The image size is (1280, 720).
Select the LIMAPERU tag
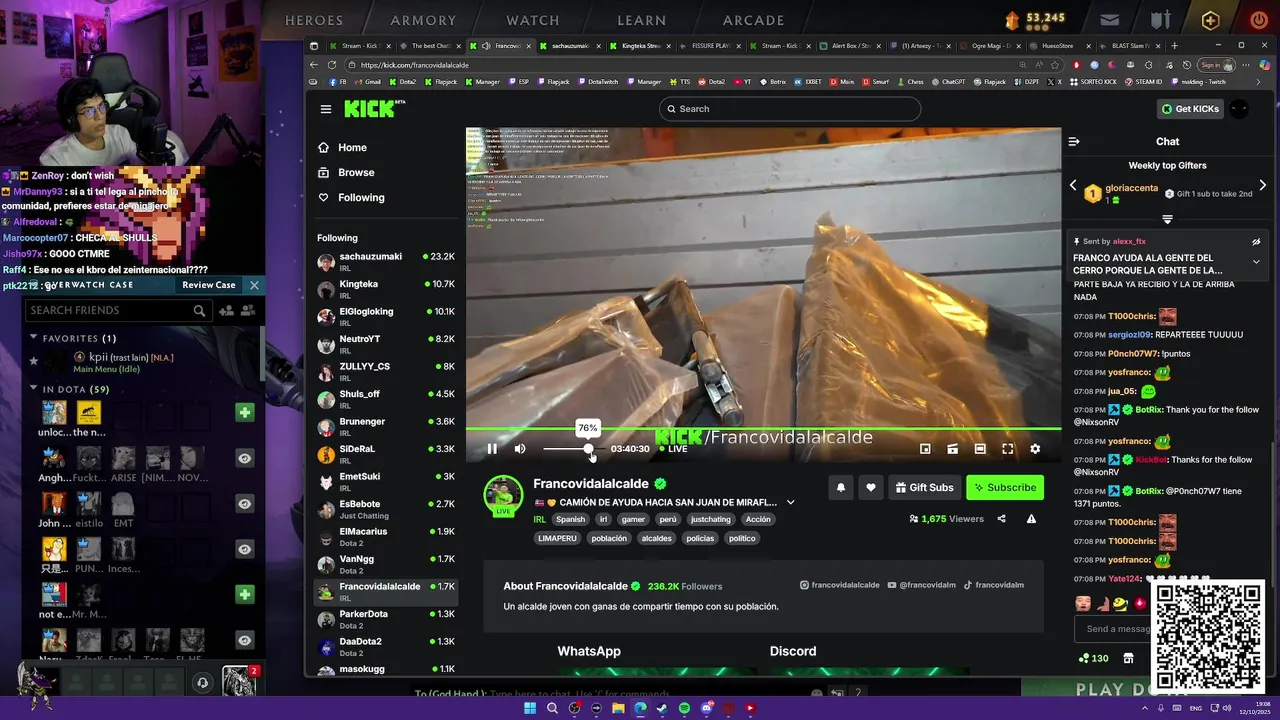tap(557, 539)
